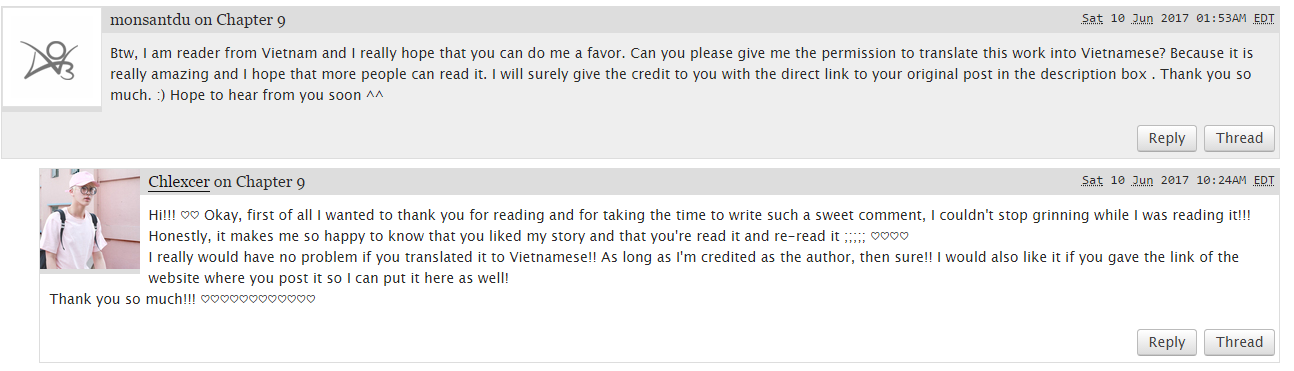
Task: Click monsantdu's translation request paragraph
Action: [x=680, y=74]
